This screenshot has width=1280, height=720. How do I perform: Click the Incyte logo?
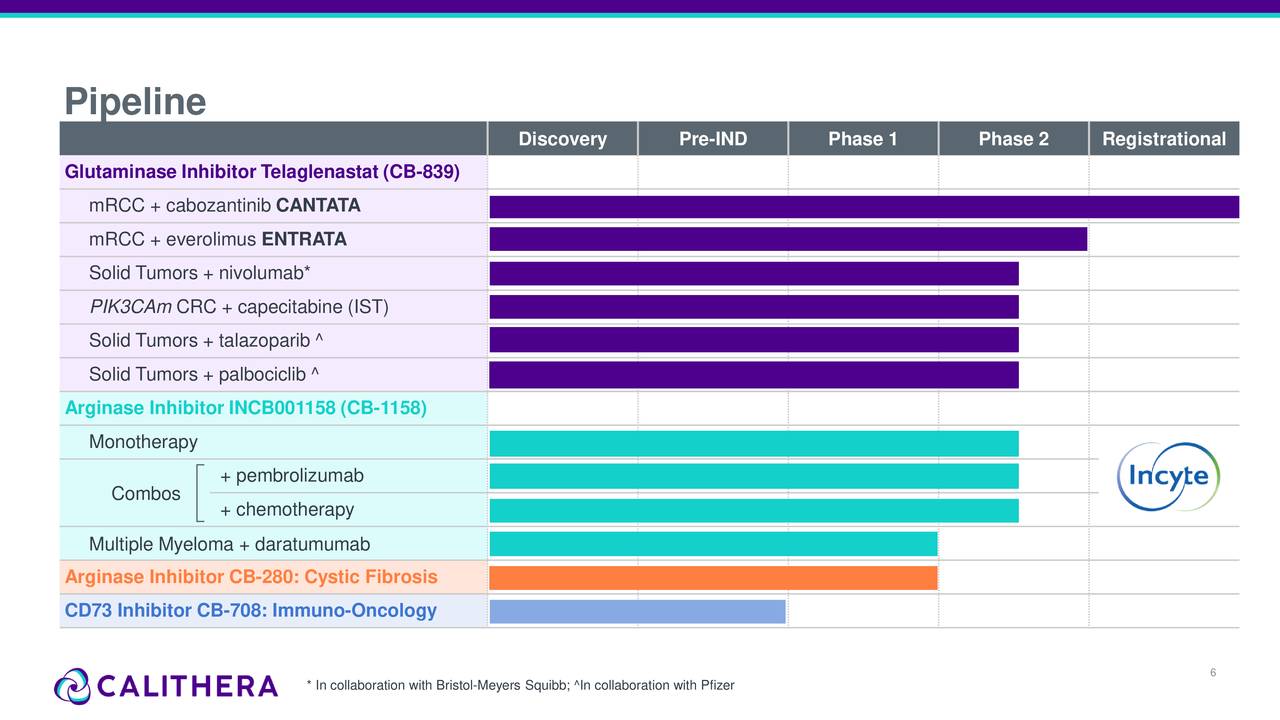point(1168,476)
